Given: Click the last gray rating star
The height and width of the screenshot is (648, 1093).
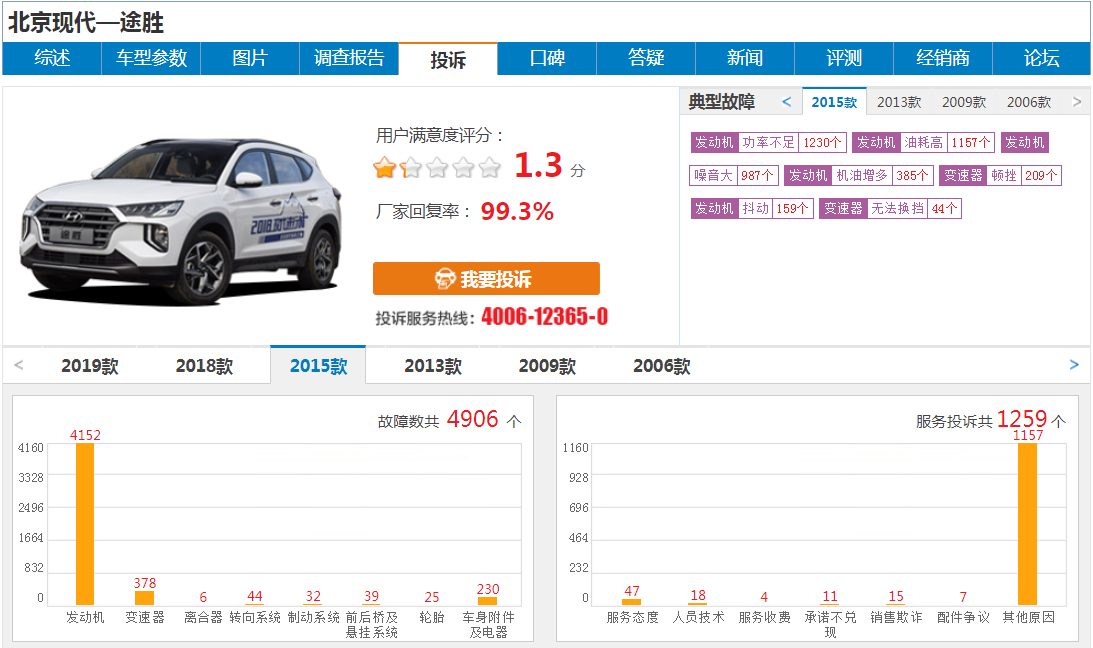Looking at the screenshot, I should point(489,167).
